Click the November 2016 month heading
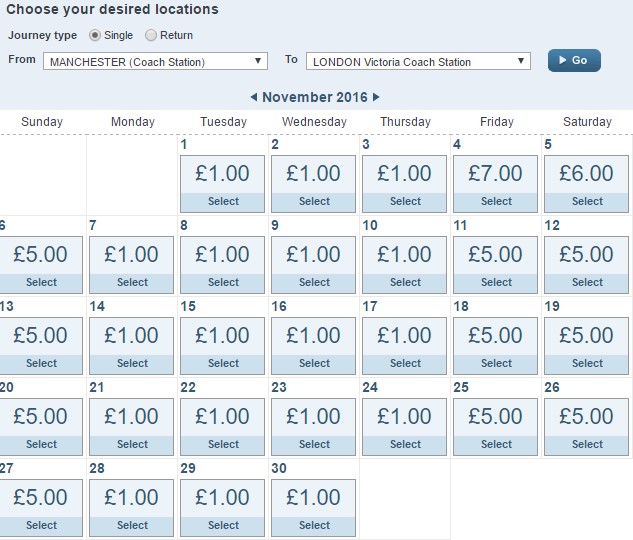Image resolution: width=633 pixels, height=540 pixels. [x=315, y=97]
